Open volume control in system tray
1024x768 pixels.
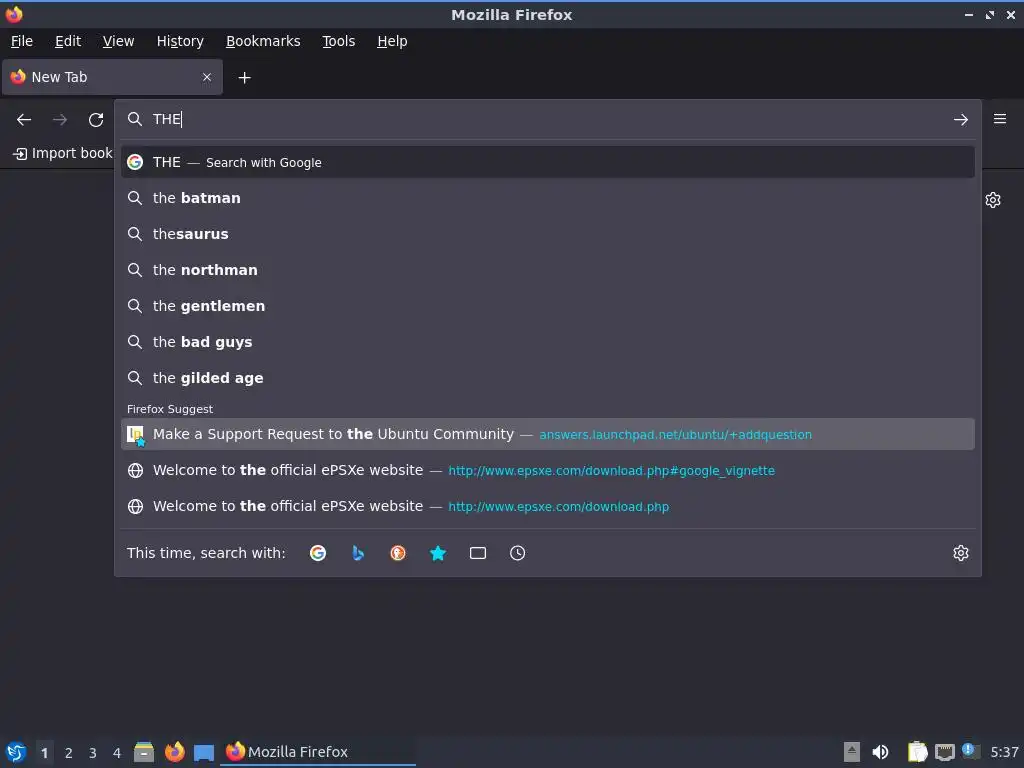click(x=880, y=752)
